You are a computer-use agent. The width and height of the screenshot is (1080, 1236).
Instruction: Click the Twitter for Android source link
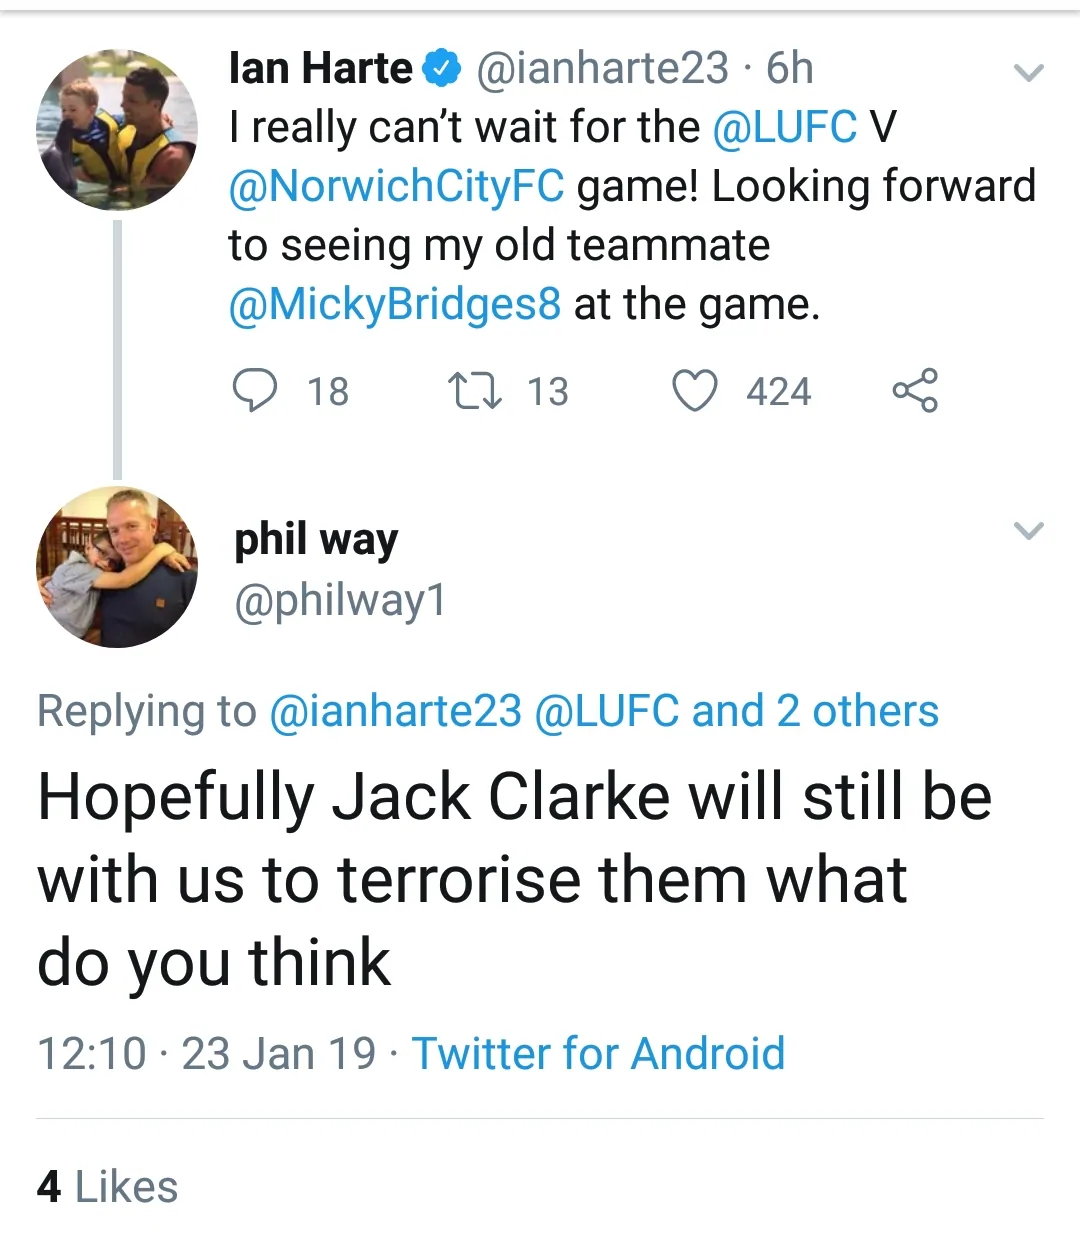[598, 1053]
